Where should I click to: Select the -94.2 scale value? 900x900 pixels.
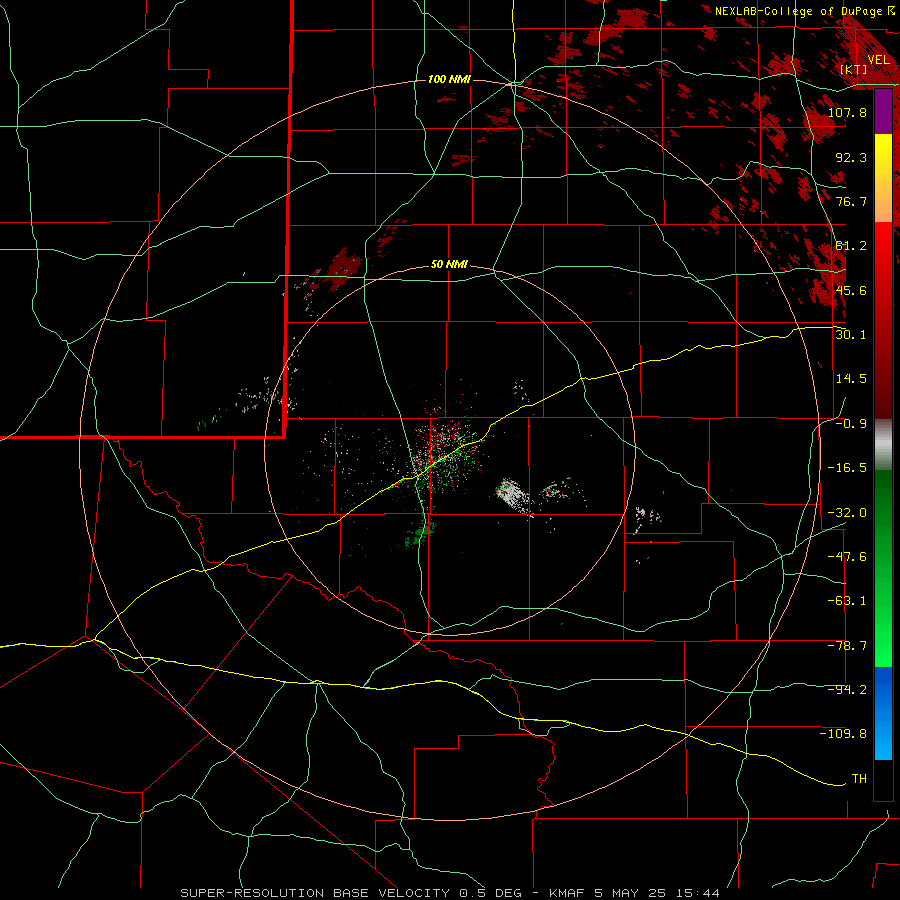tap(847, 690)
